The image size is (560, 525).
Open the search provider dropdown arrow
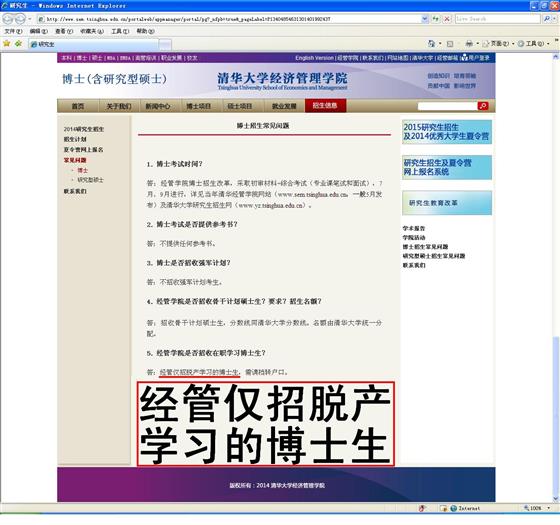pos(555,19)
